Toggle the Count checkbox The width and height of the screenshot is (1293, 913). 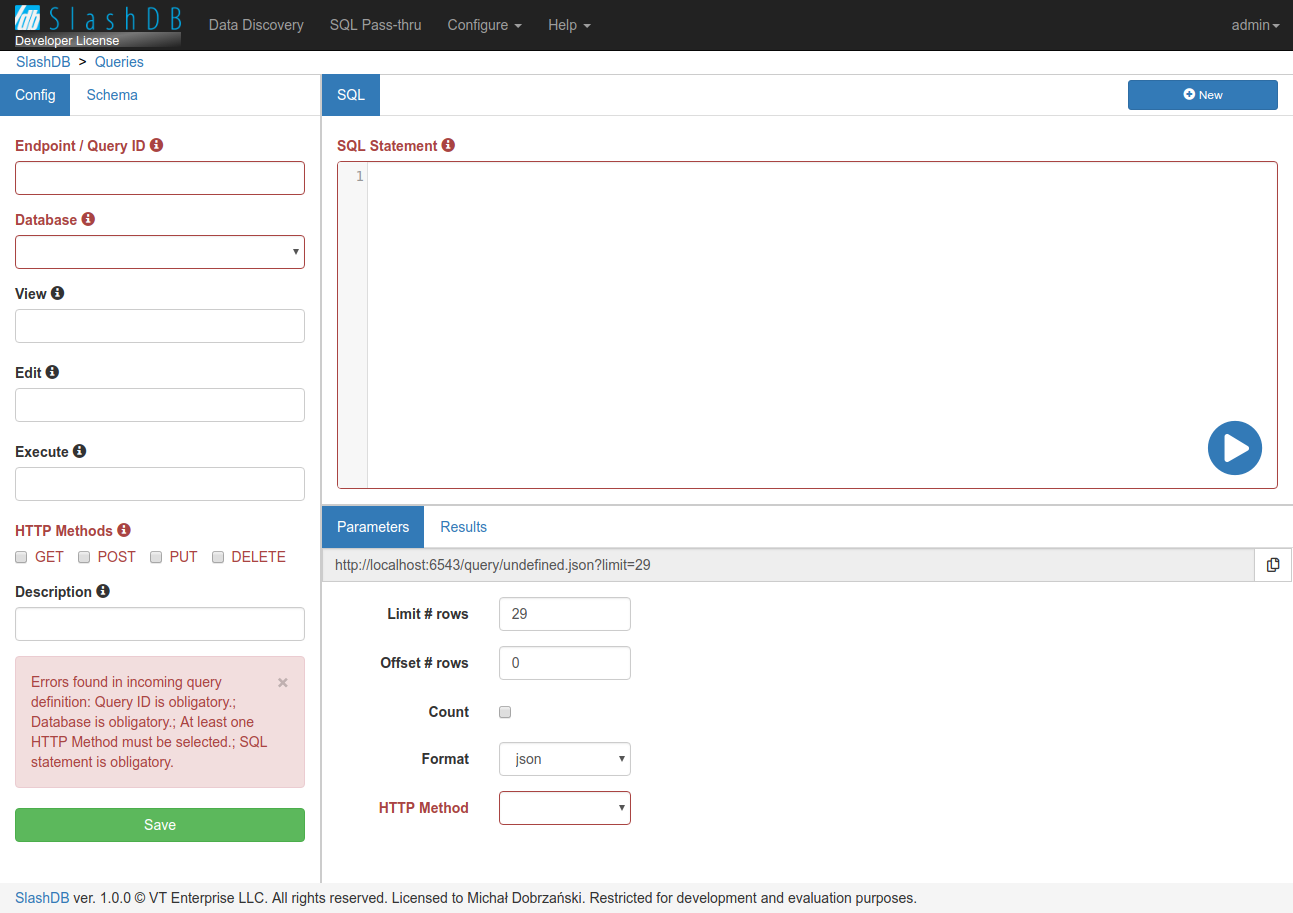pos(505,712)
